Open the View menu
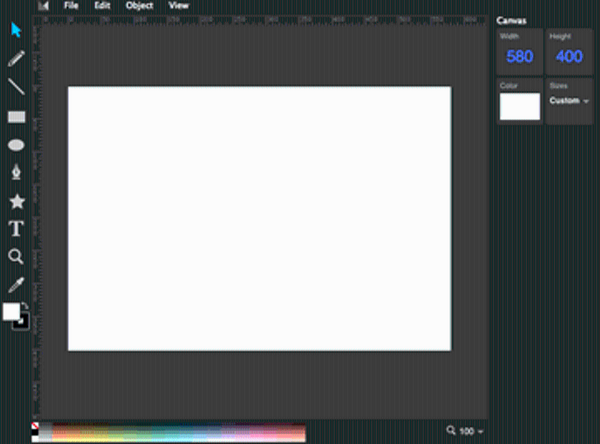 click(179, 5)
